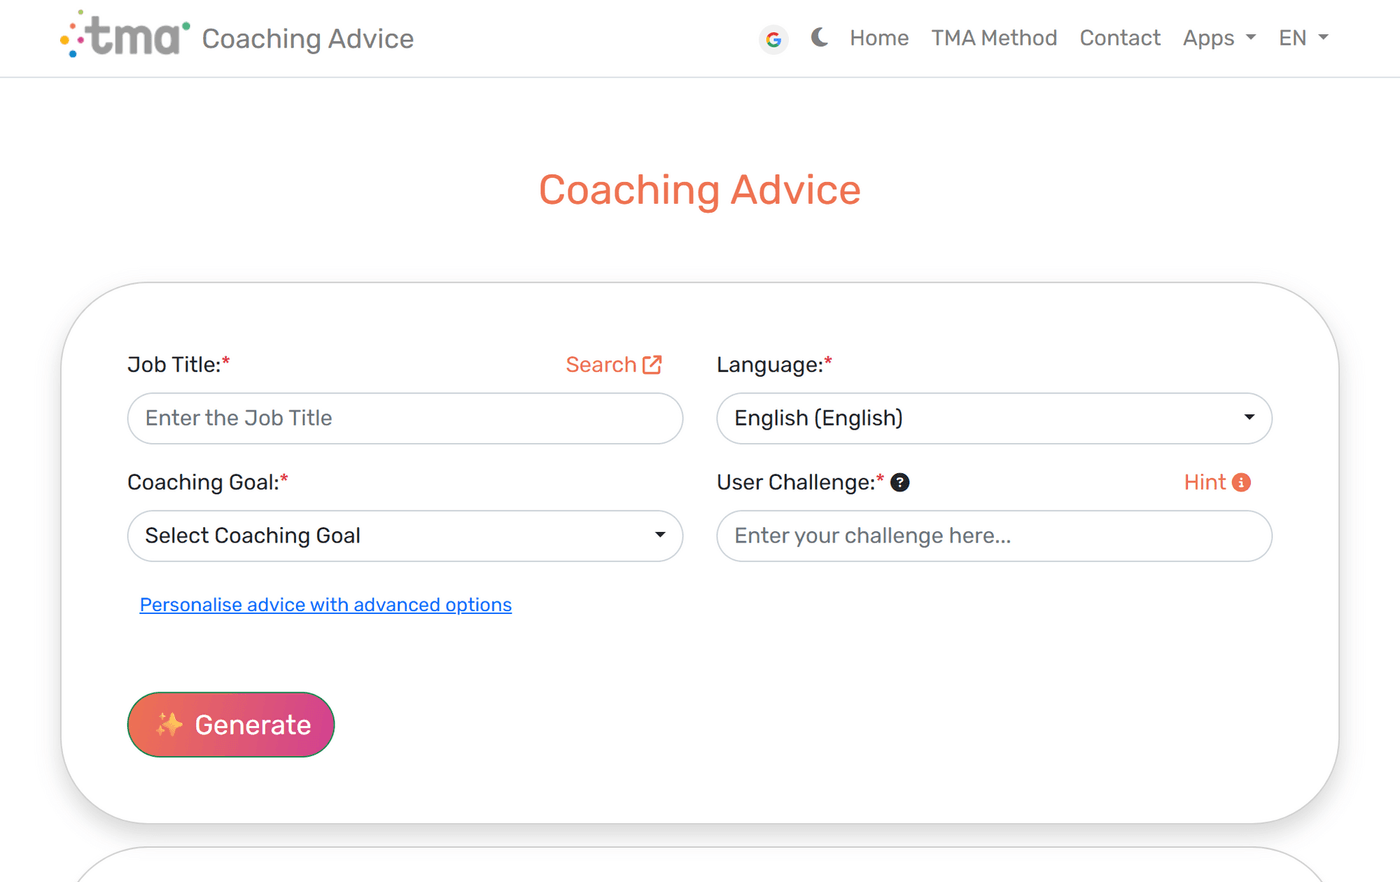Viewport: 1400px width, 882px height.
Task: Open the Contact page
Action: click(x=1120, y=38)
